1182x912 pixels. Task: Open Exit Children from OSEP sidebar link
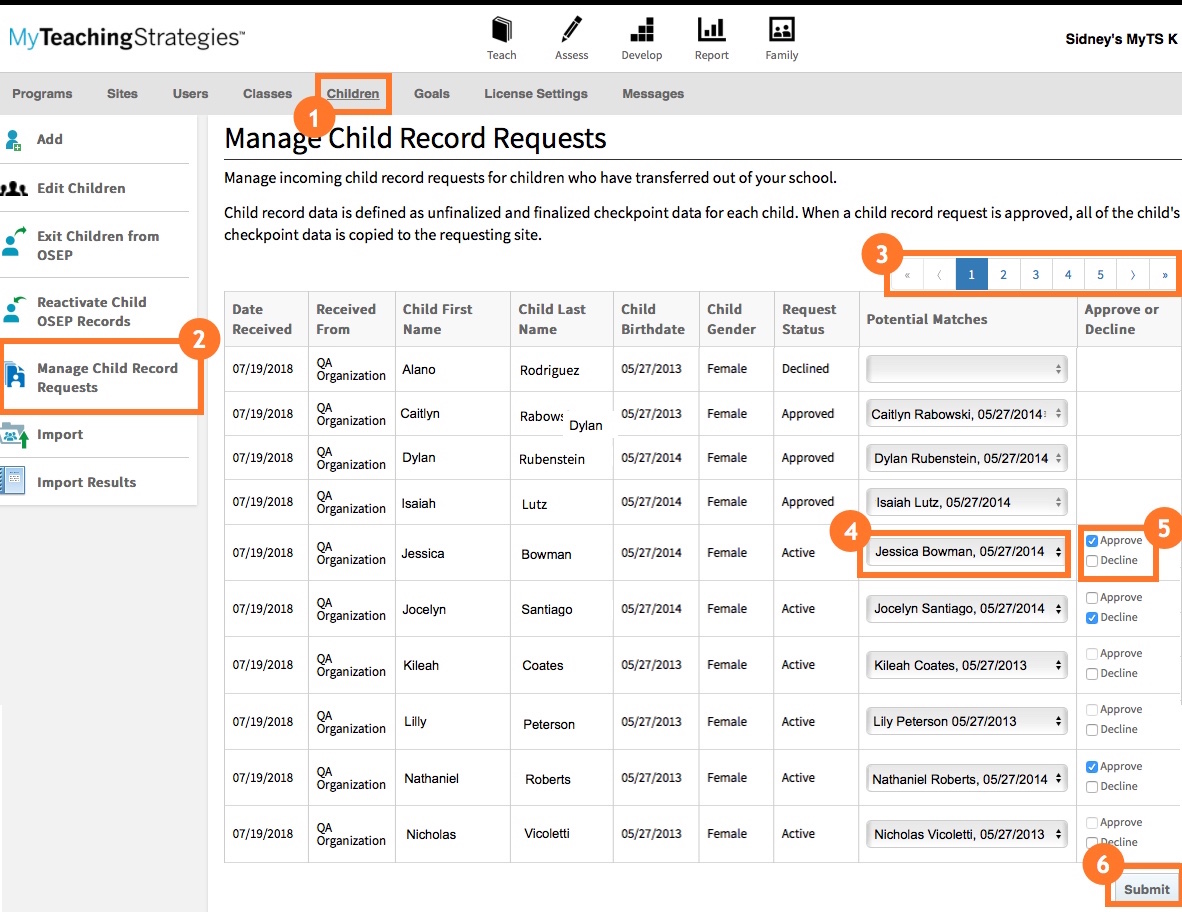pyautogui.click(x=98, y=245)
